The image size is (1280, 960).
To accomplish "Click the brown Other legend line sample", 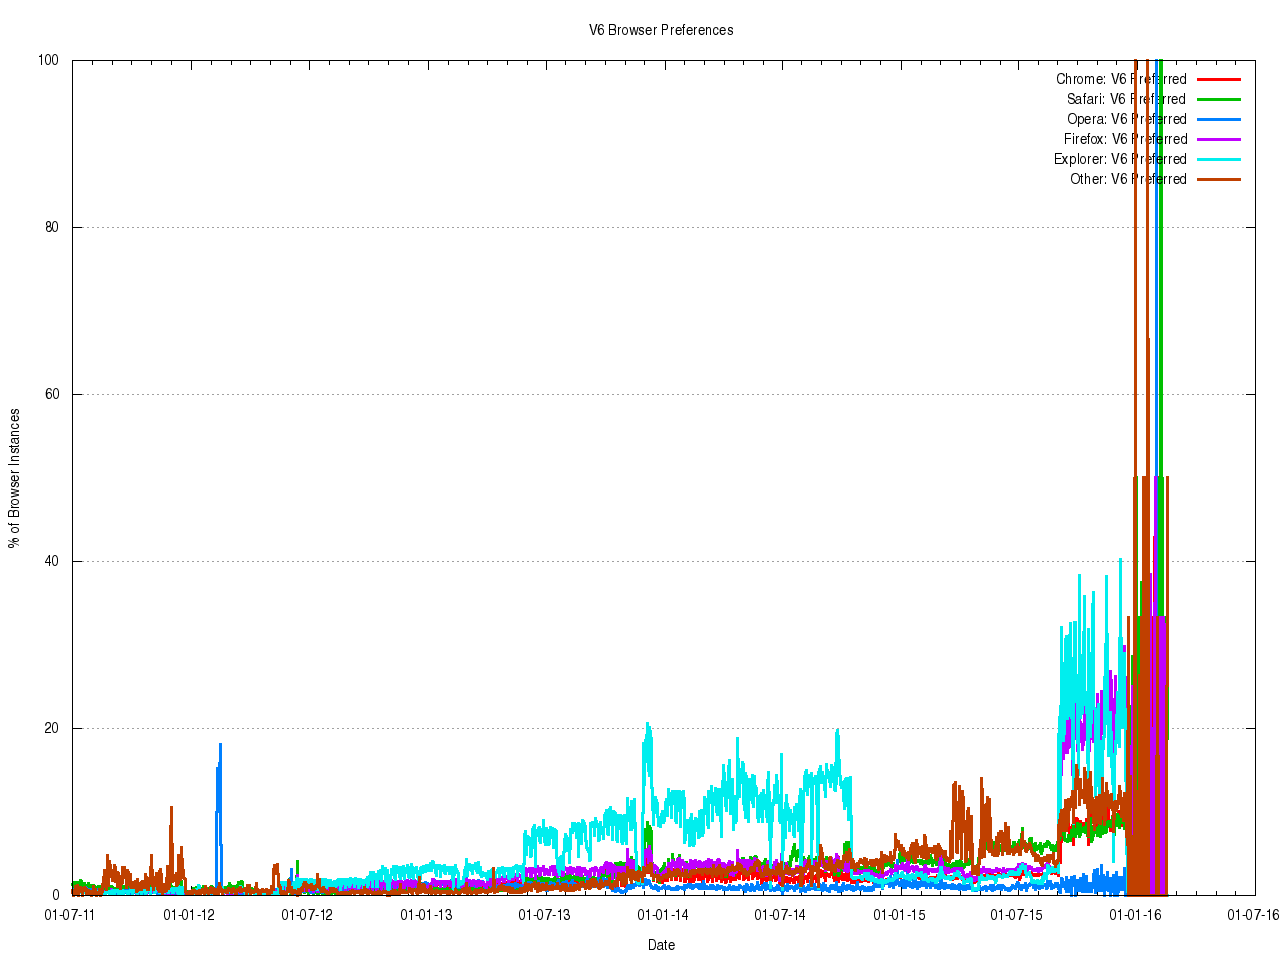I will 1218,179.
